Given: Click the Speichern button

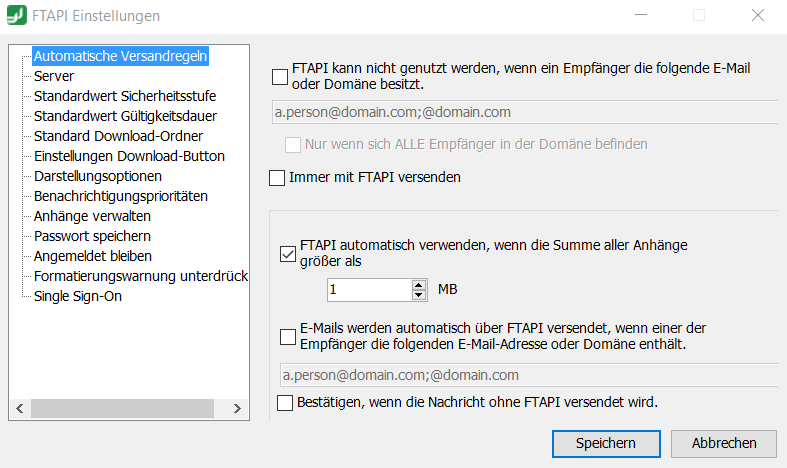Looking at the screenshot, I should point(606,443).
